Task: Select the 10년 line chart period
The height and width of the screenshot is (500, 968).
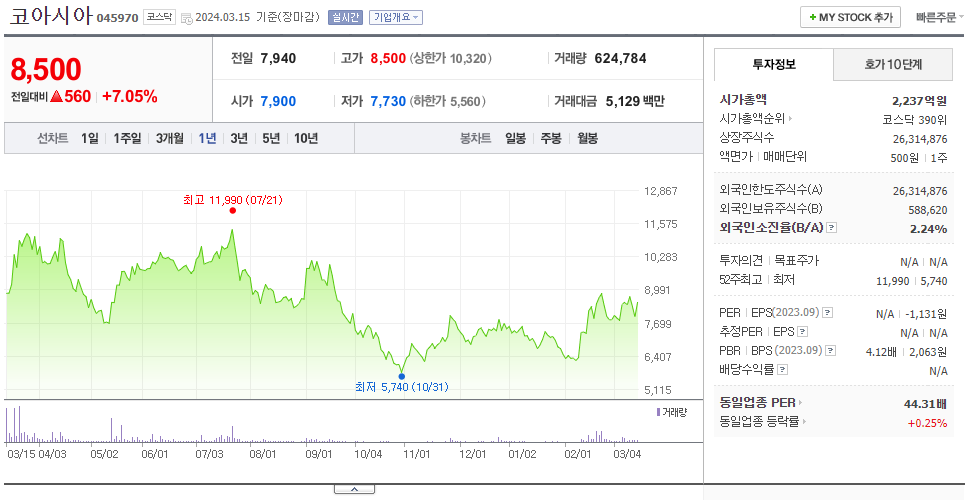Action: click(306, 138)
